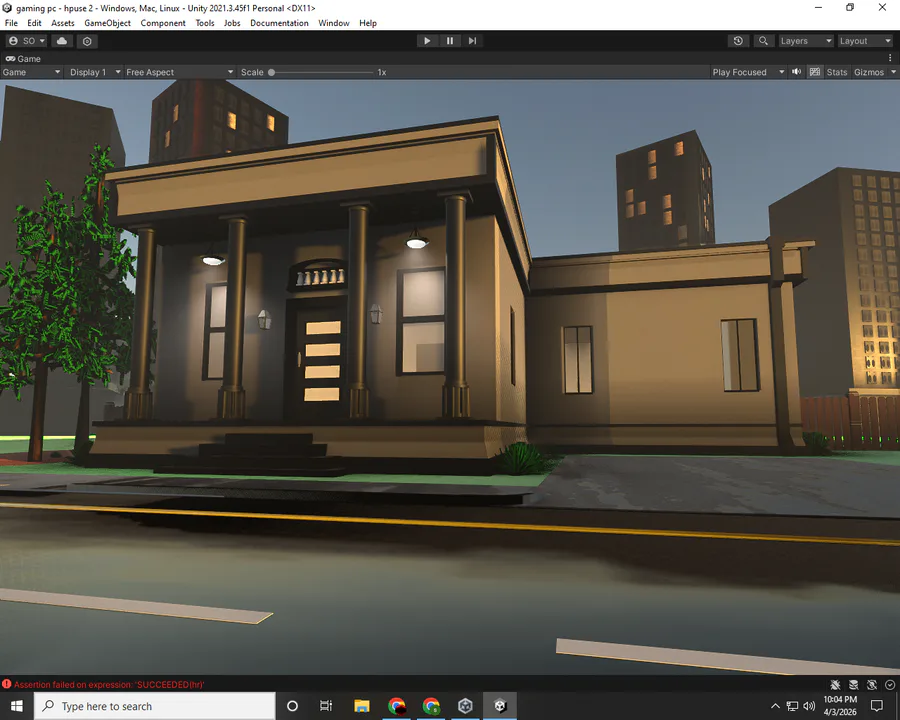Viewport: 900px width, 720px height.
Task: Expand the Play Focused dropdown
Action: [x=748, y=72]
